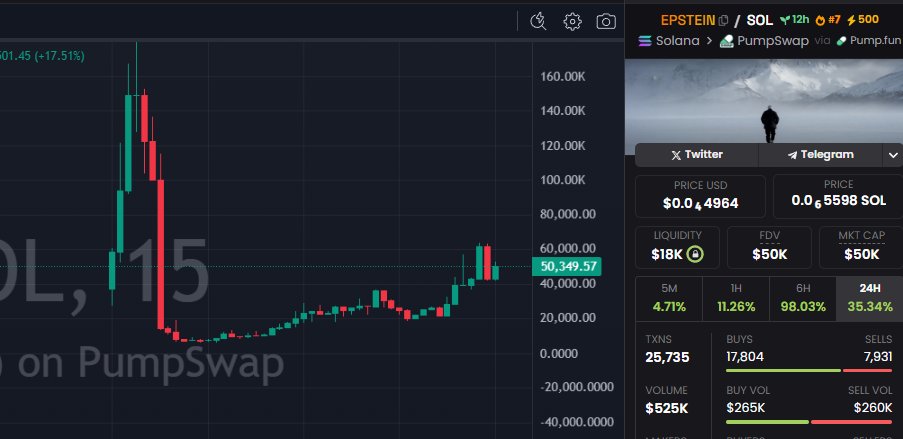Take a chart snapshot with camera icon
This screenshot has height=439, width=903.
click(x=606, y=22)
